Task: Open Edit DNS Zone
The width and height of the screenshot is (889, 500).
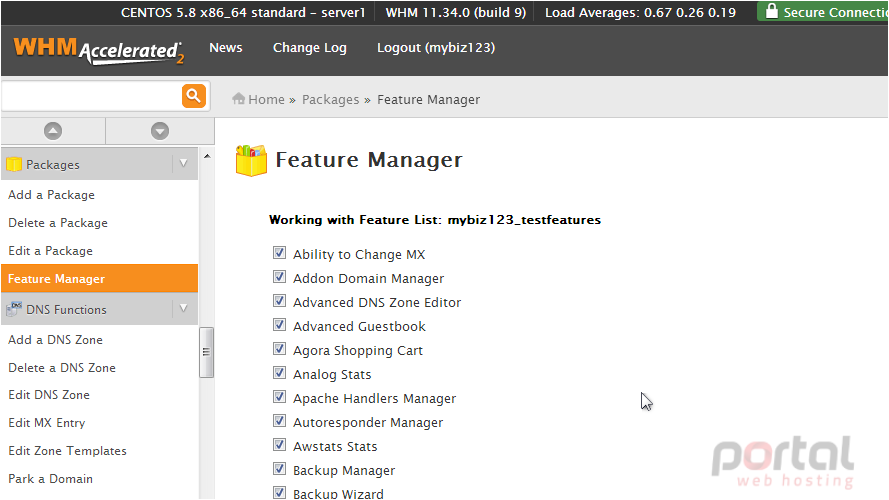Action: pos(49,395)
